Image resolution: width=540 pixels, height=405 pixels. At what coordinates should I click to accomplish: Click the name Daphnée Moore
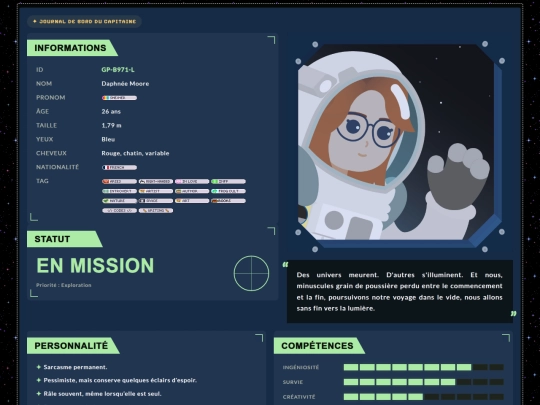125,84
